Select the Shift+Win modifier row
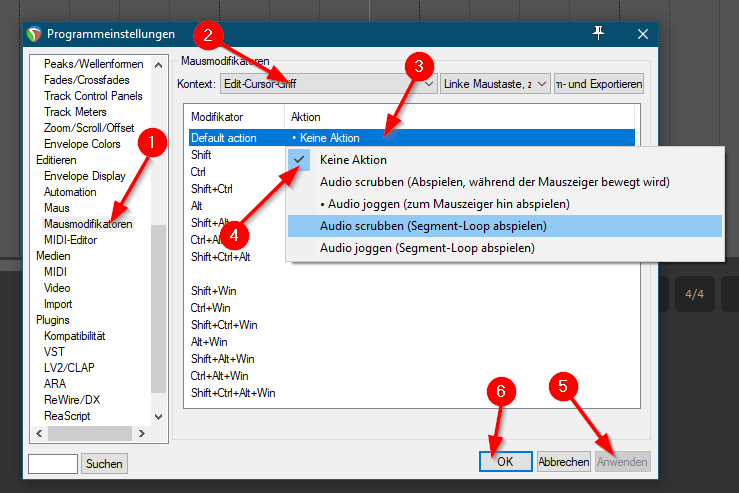The width and height of the screenshot is (739, 493). coord(213,290)
